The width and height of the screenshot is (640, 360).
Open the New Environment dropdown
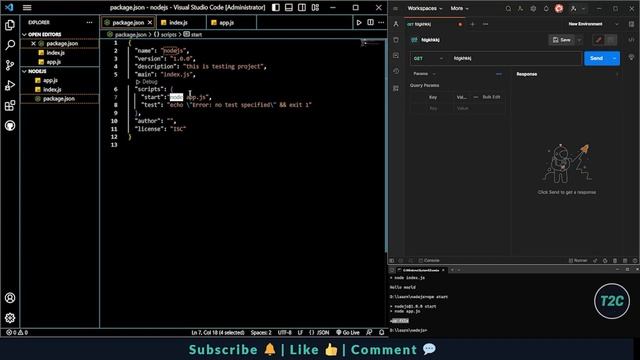tap(593, 24)
